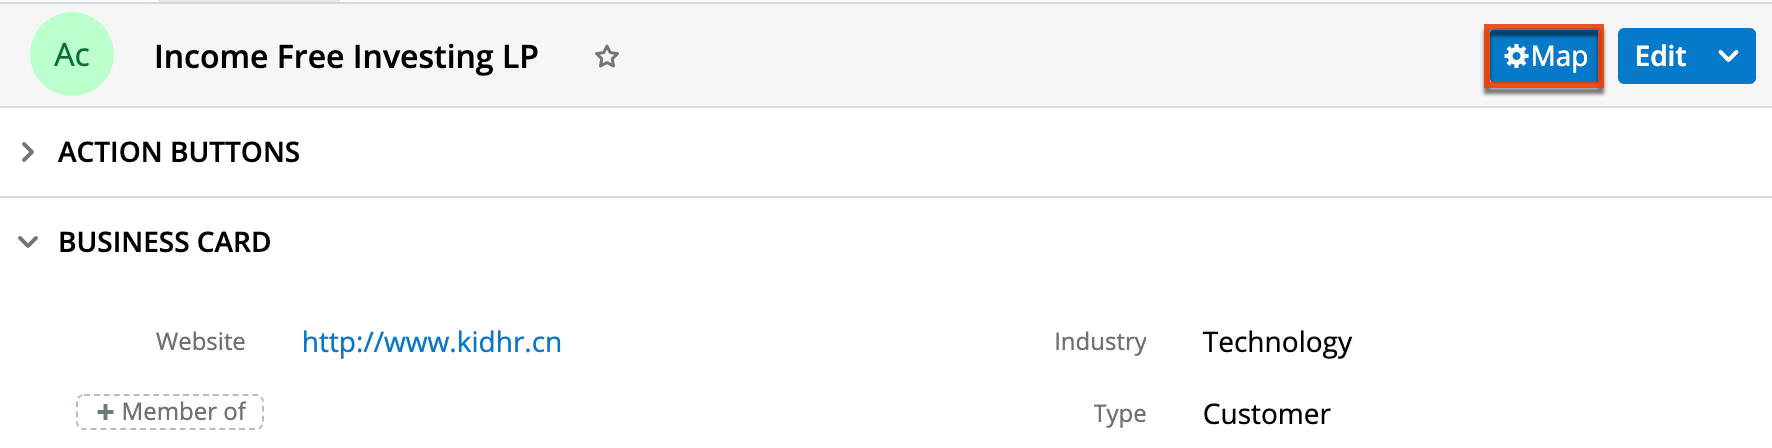Click the Technology industry value
The height and width of the screenshot is (448, 1772).
point(1277,342)
